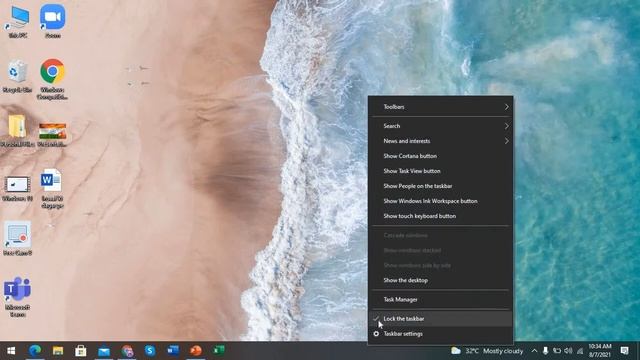Click the battery/power tray icon
This screenshot has height=360, width=640.
click(557, 351)
